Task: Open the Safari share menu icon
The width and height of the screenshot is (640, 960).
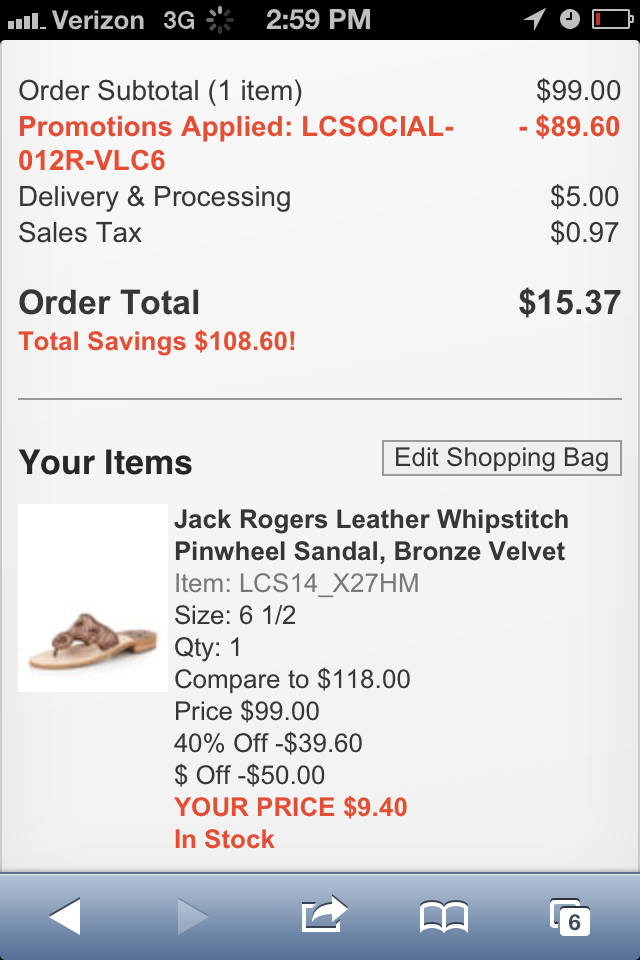Action: 323,914
